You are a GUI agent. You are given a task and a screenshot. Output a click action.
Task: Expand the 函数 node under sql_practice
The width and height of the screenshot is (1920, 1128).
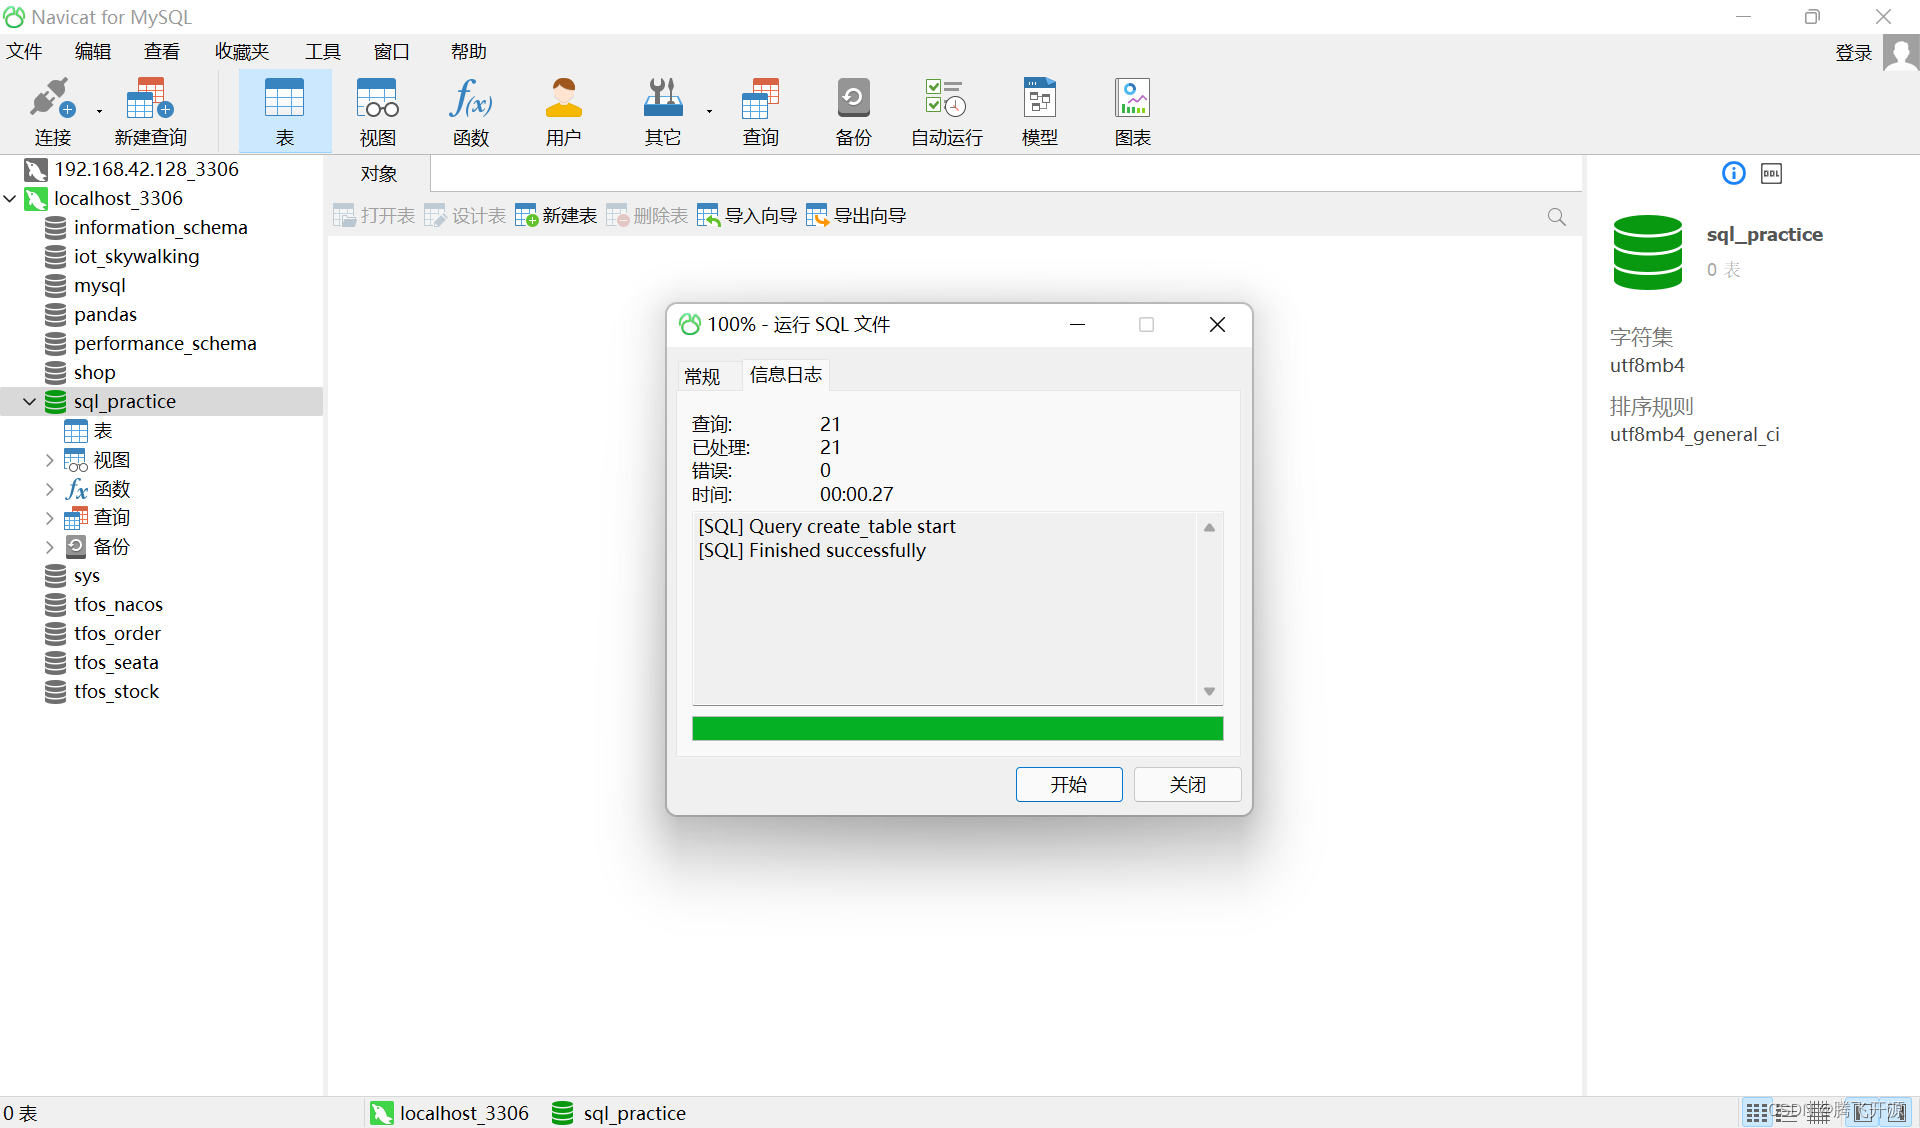point(50,489)
